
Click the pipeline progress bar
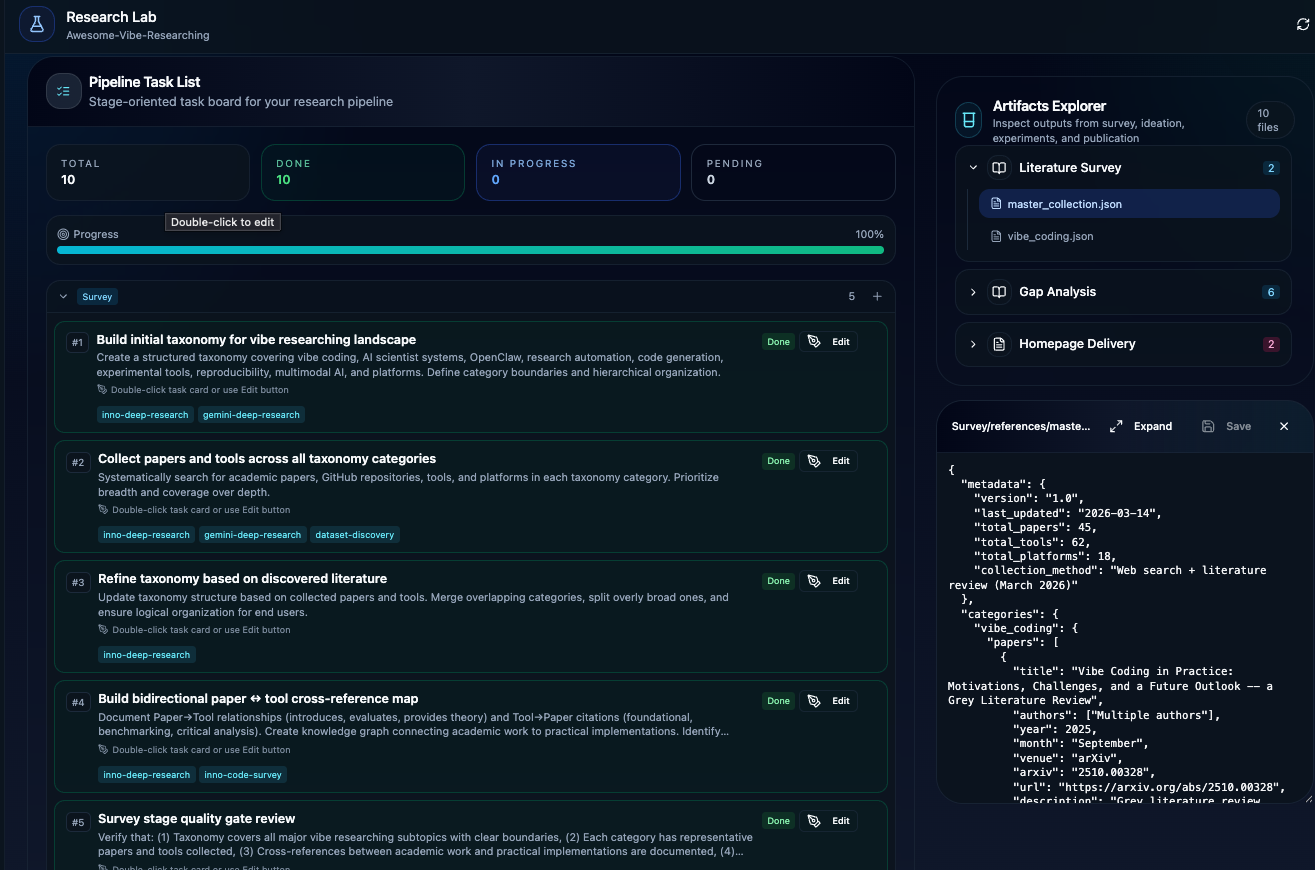tap(470, 250)
